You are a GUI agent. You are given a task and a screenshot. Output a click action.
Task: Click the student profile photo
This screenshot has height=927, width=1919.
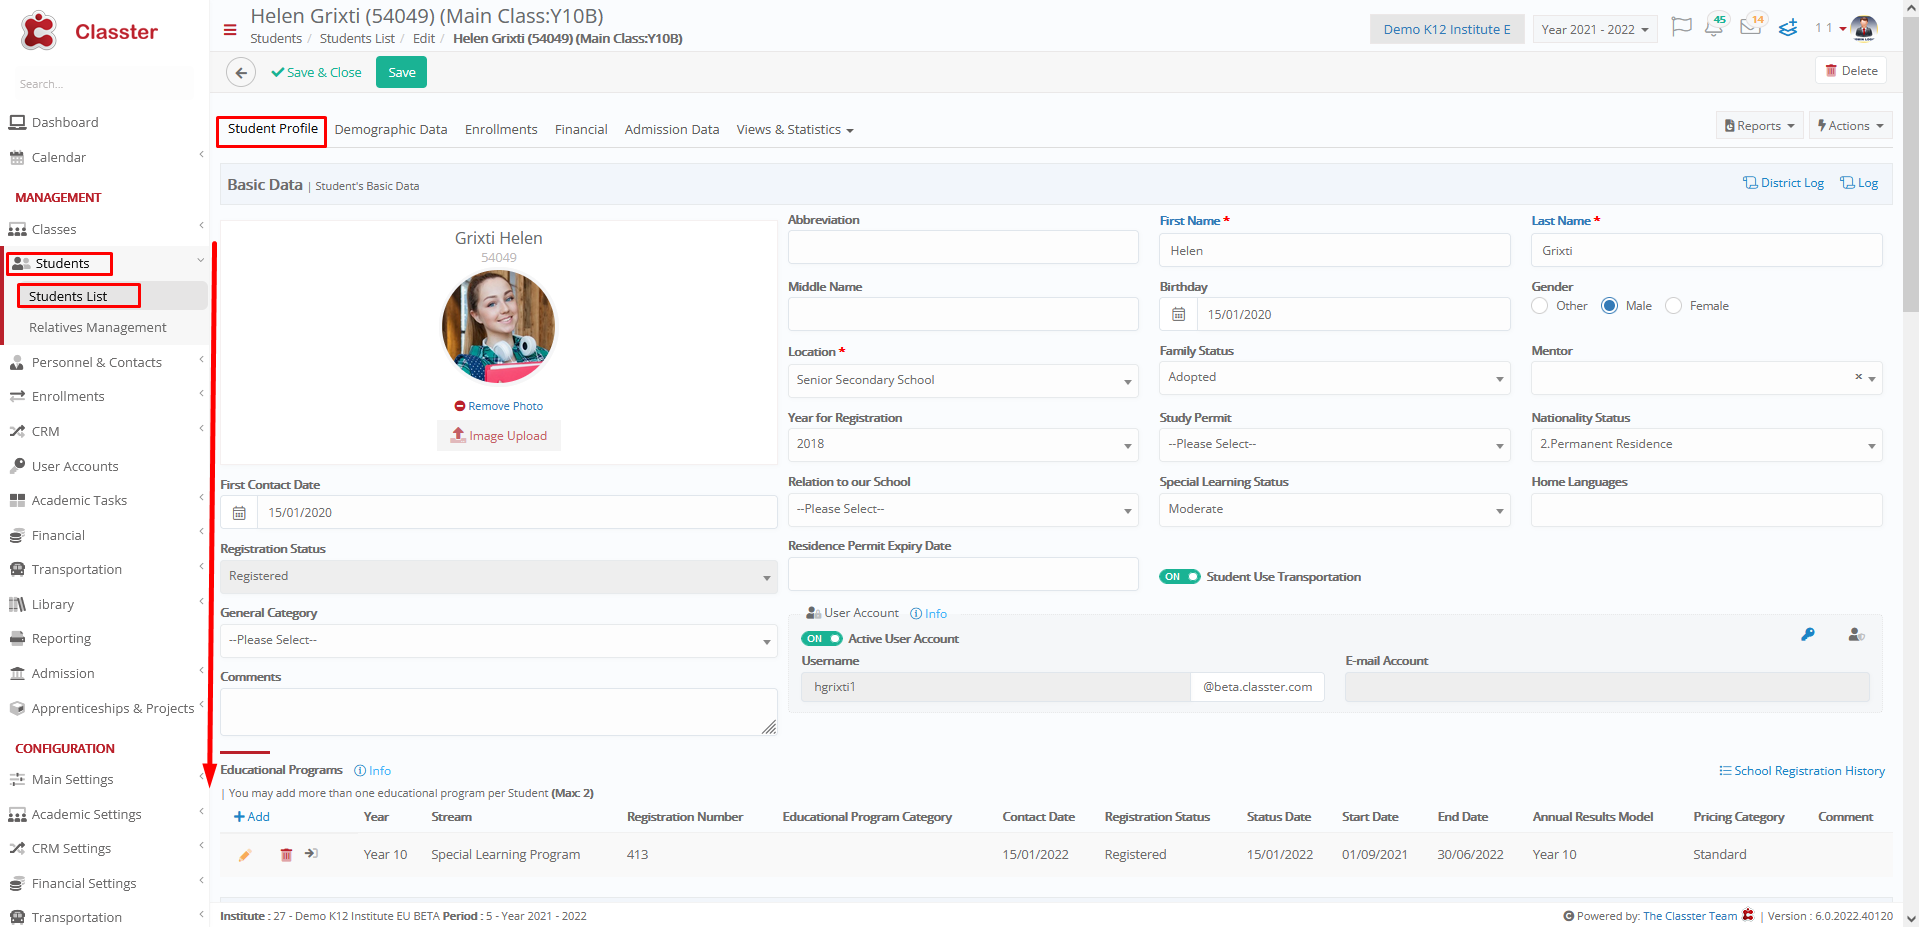pos(499,327)
